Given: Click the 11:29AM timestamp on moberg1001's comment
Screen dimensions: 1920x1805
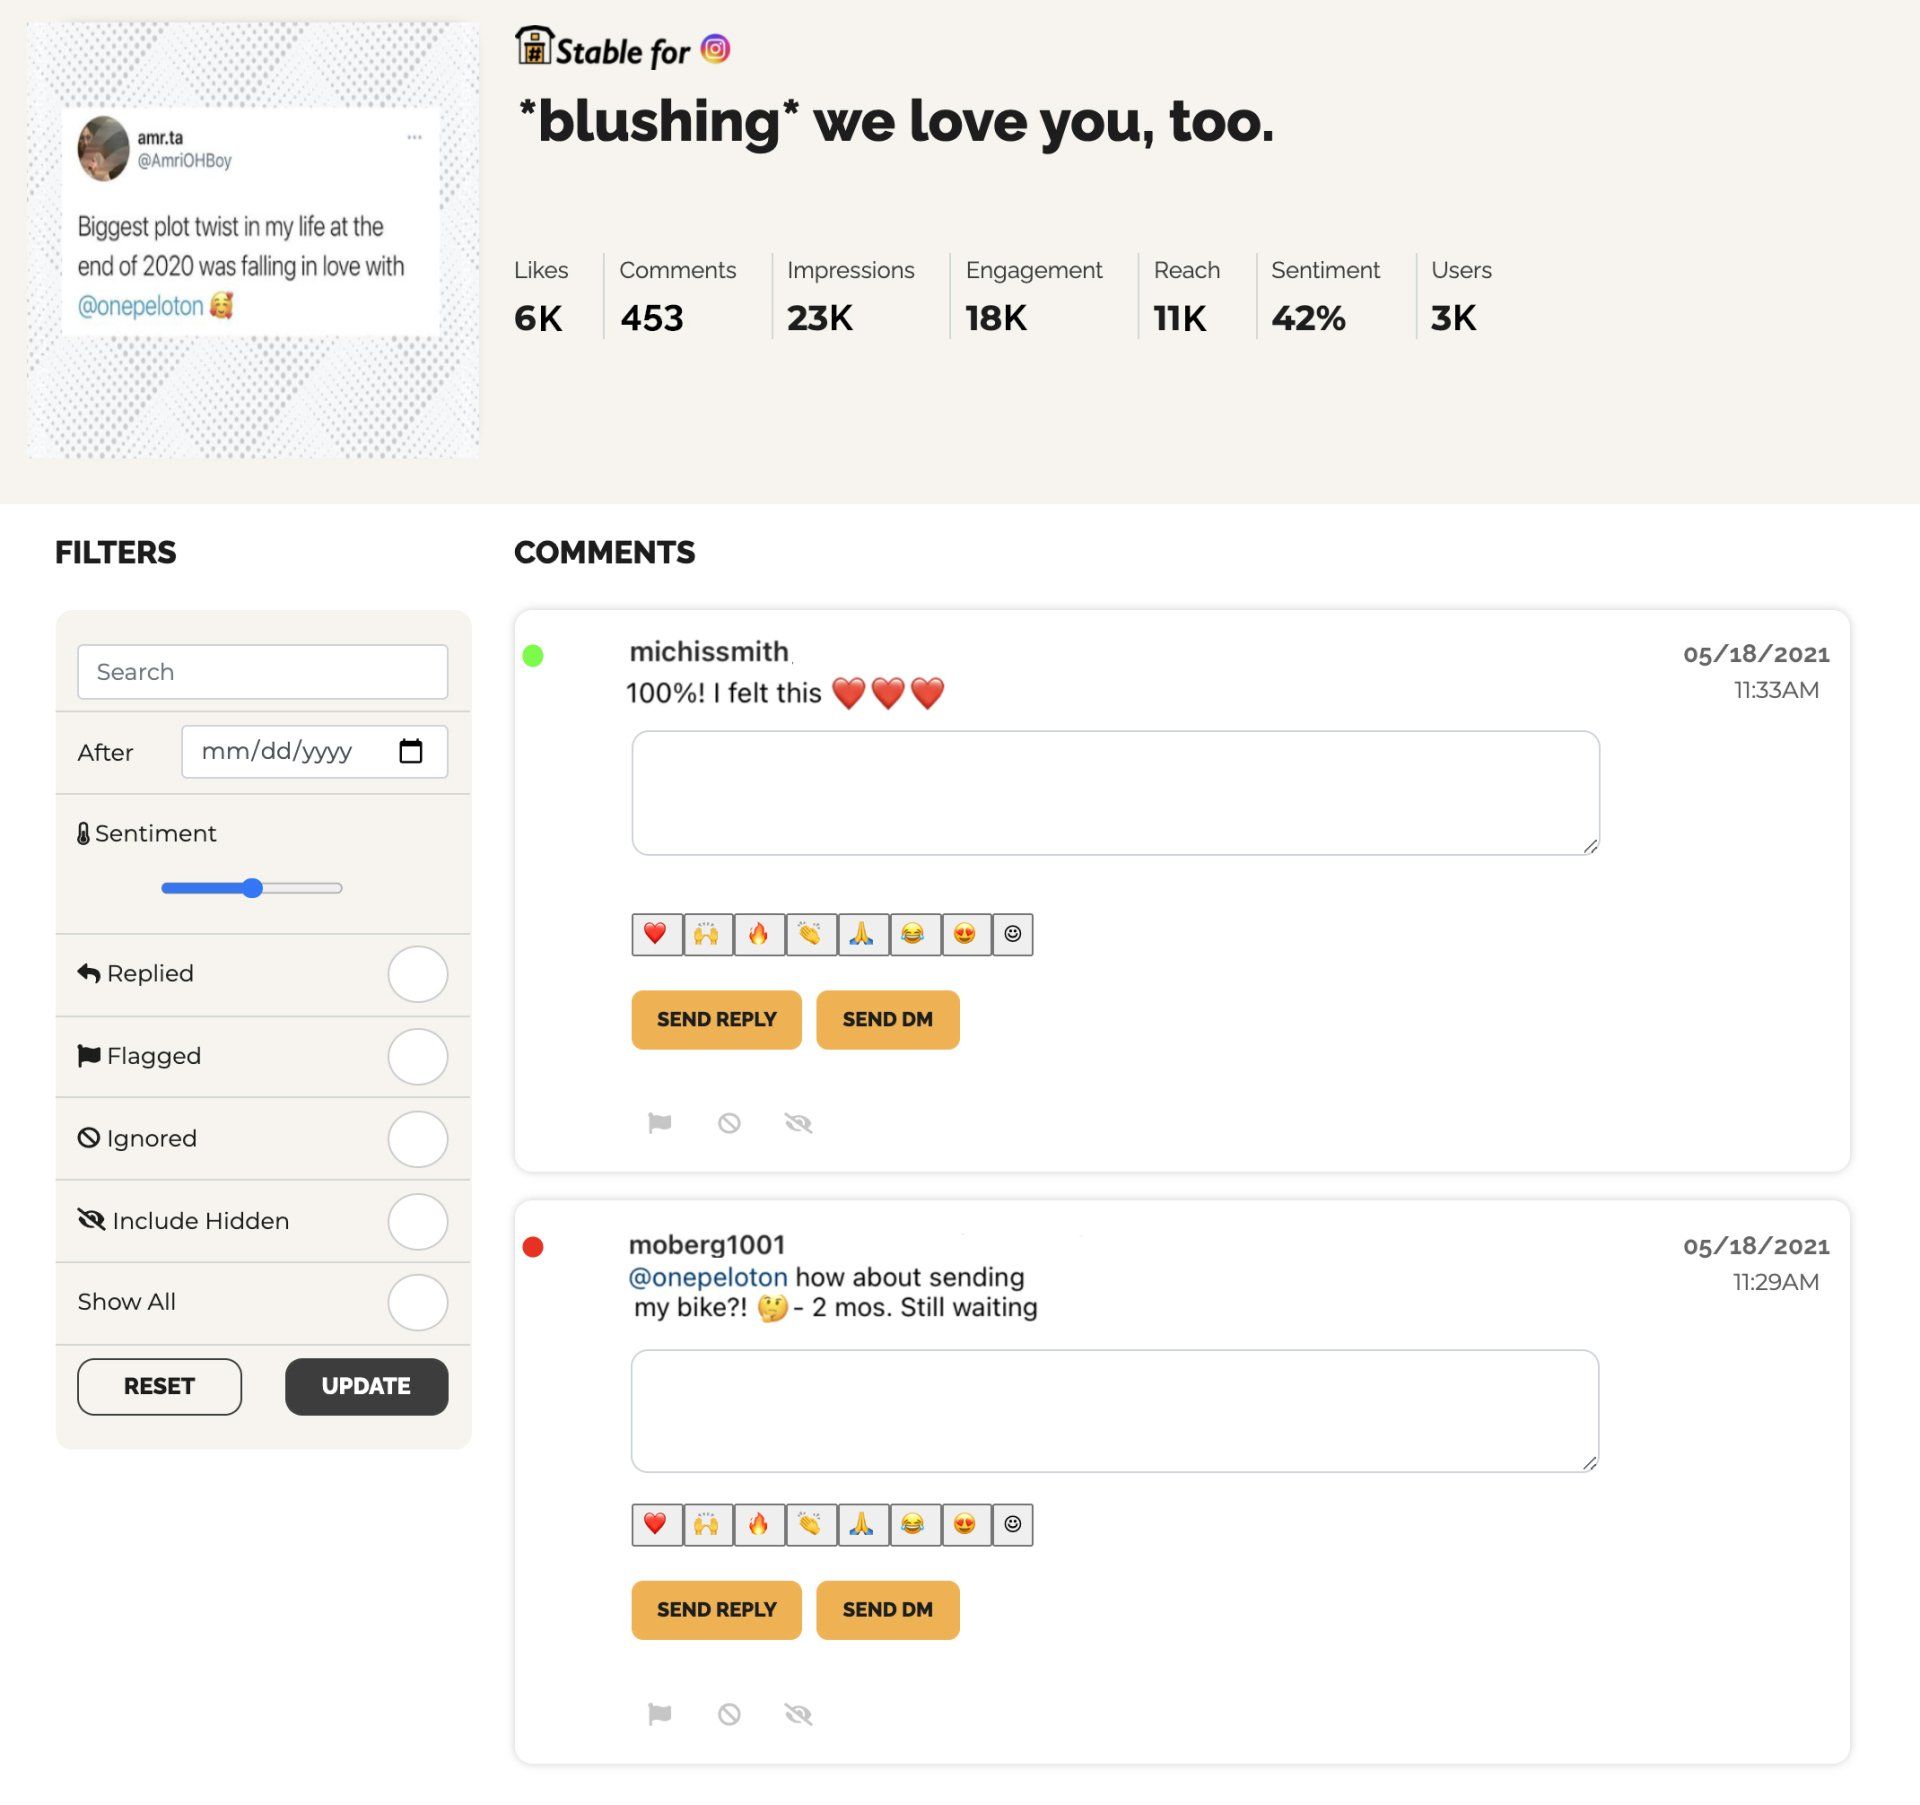Looking at the screenshot, I should [1776, 1282].
